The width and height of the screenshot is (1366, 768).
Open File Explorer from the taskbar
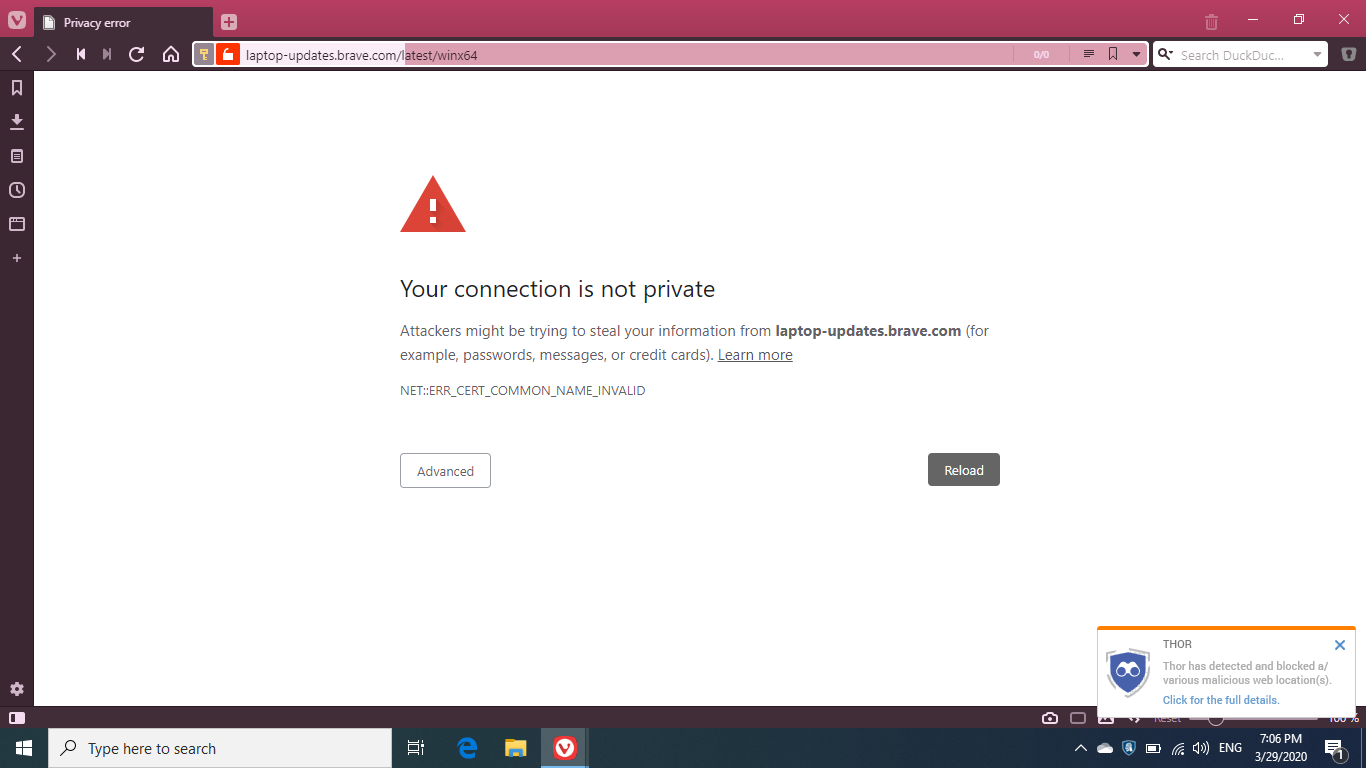(x=515, y=748)
